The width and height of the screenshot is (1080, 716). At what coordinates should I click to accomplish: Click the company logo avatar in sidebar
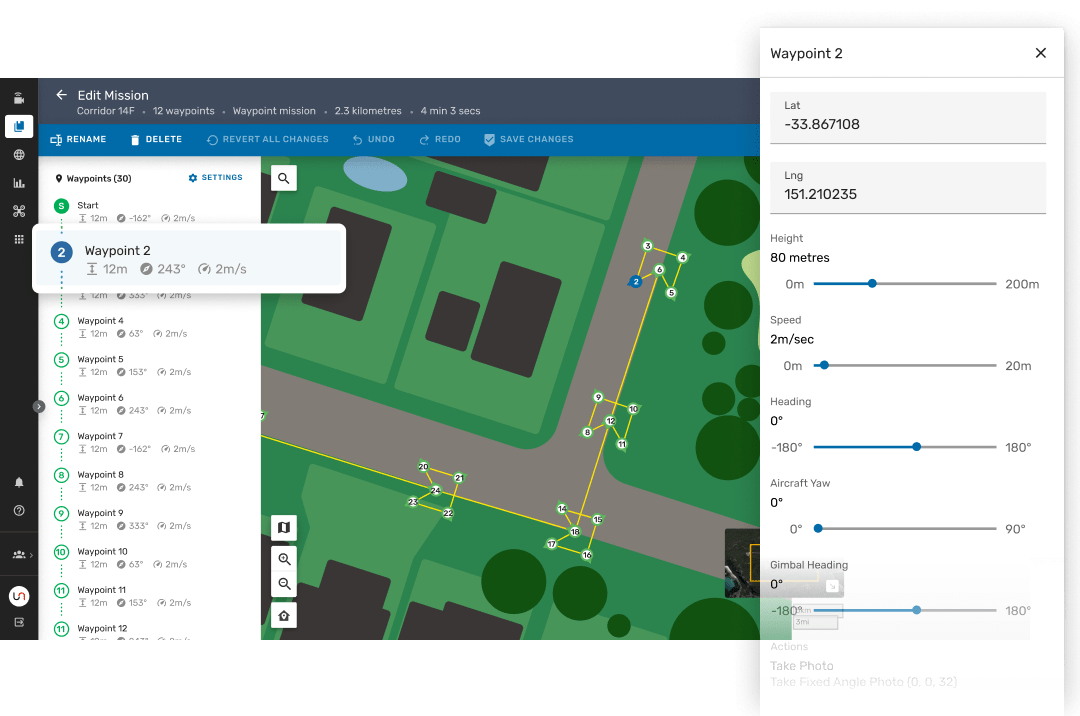coord(19,596)
